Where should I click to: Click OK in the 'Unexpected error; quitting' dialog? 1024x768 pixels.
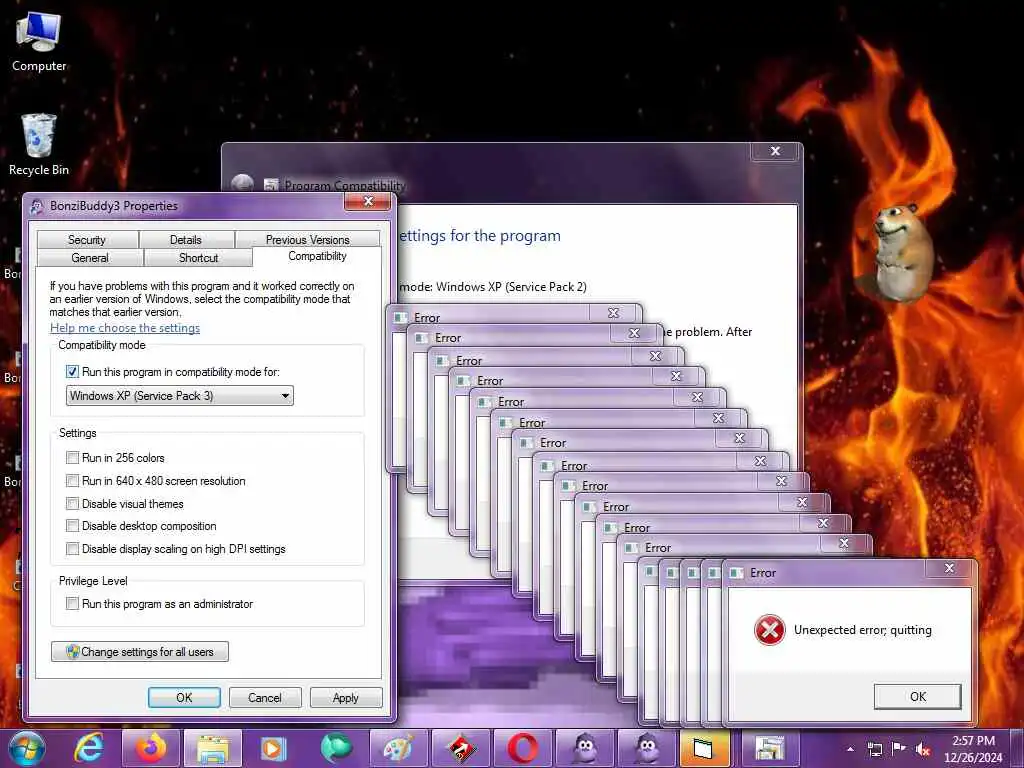pos(918,696)
